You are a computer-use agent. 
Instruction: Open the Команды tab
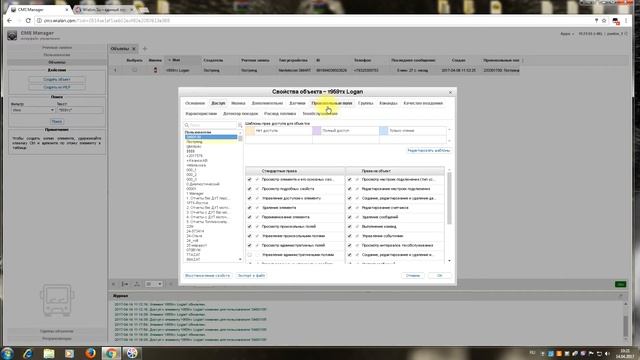tap(388, 103)
